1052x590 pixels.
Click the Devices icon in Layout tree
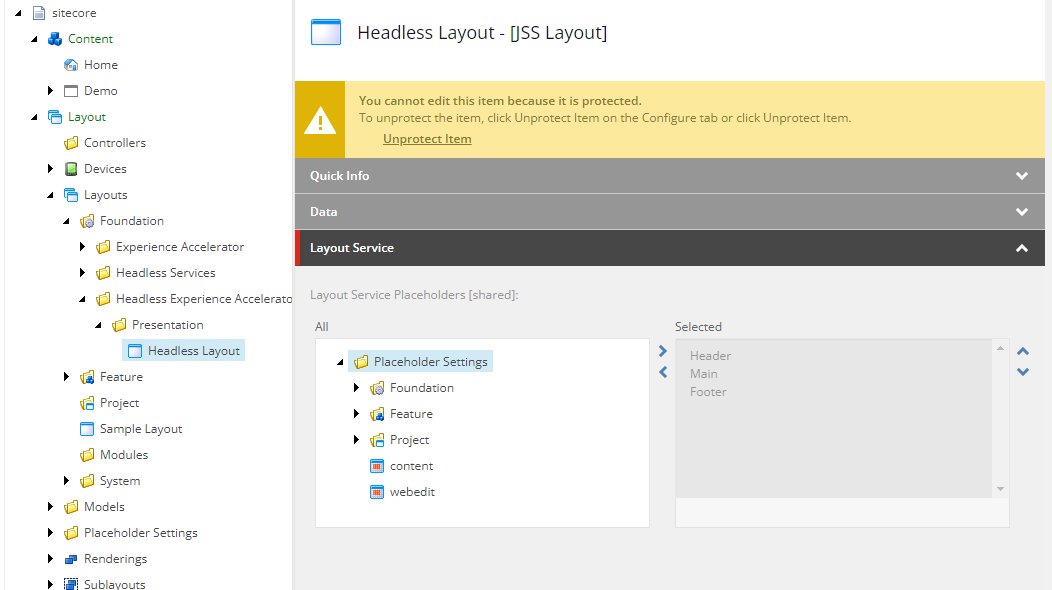pyautogui.click(x=71, y=169)
